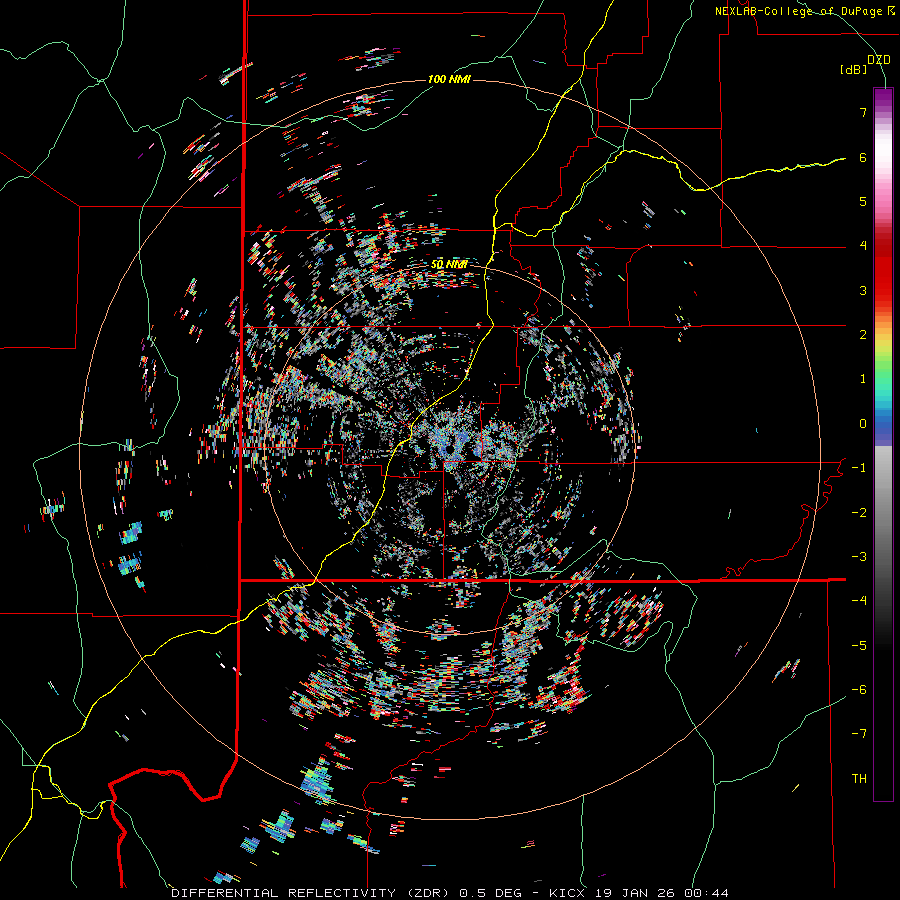
Task: Click the -7 value on the colorbar
Action: [x=859, y=734]
